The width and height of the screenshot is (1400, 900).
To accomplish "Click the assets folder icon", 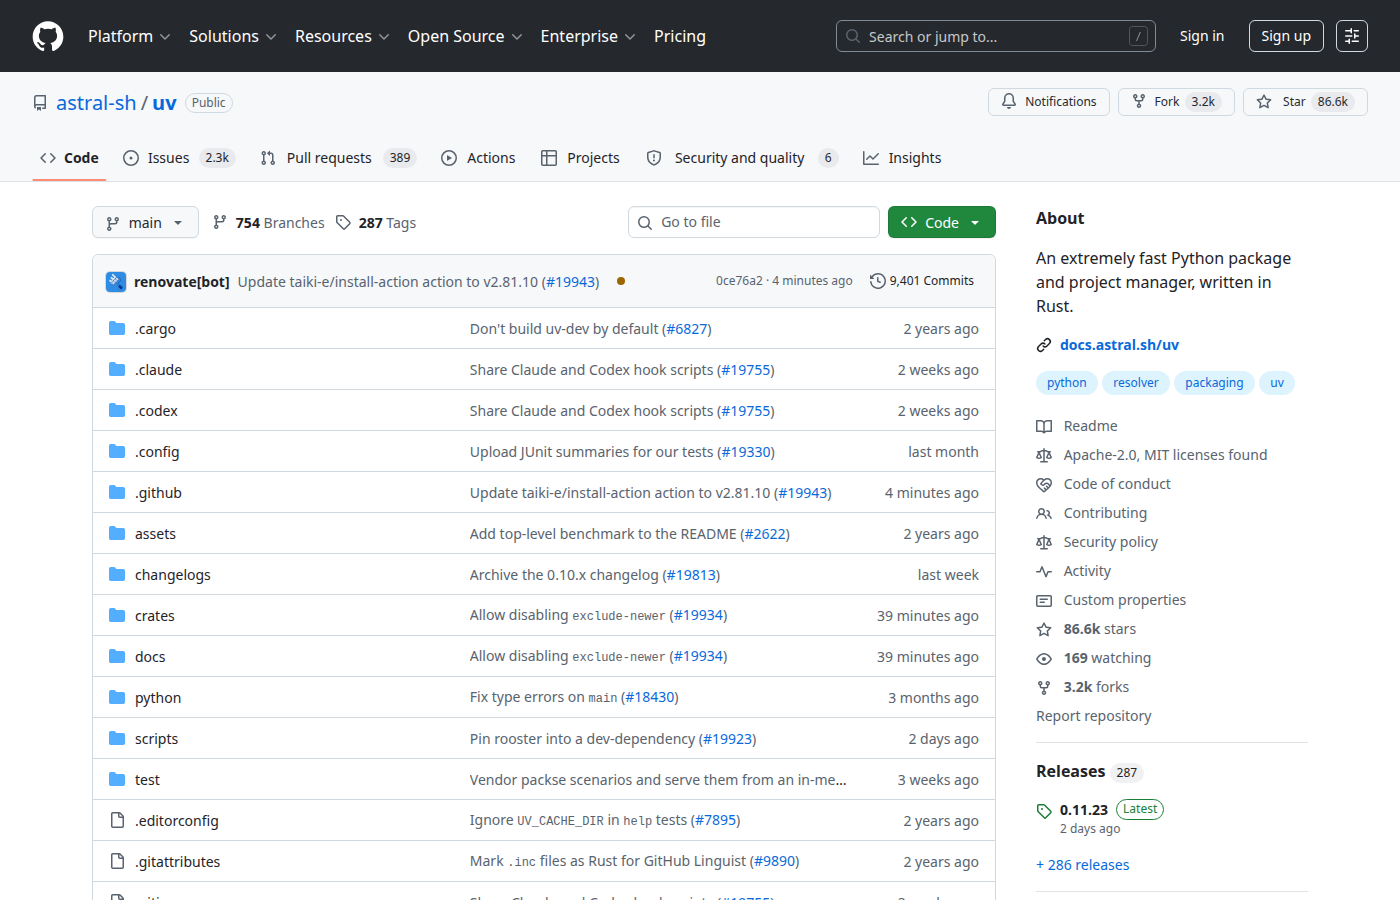I will [117, 533].
